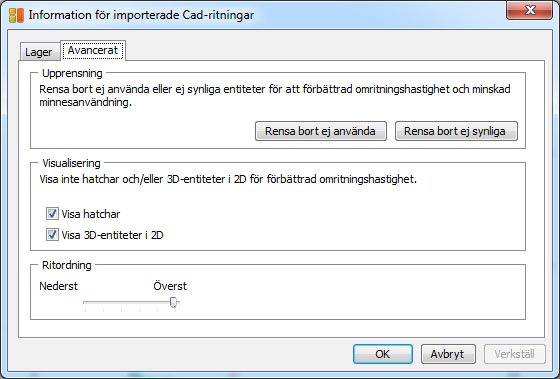560x379 pixels.
Task: Click Rensa bort ej synliga button
Action: pyautogui.click(x=456, y=131)
